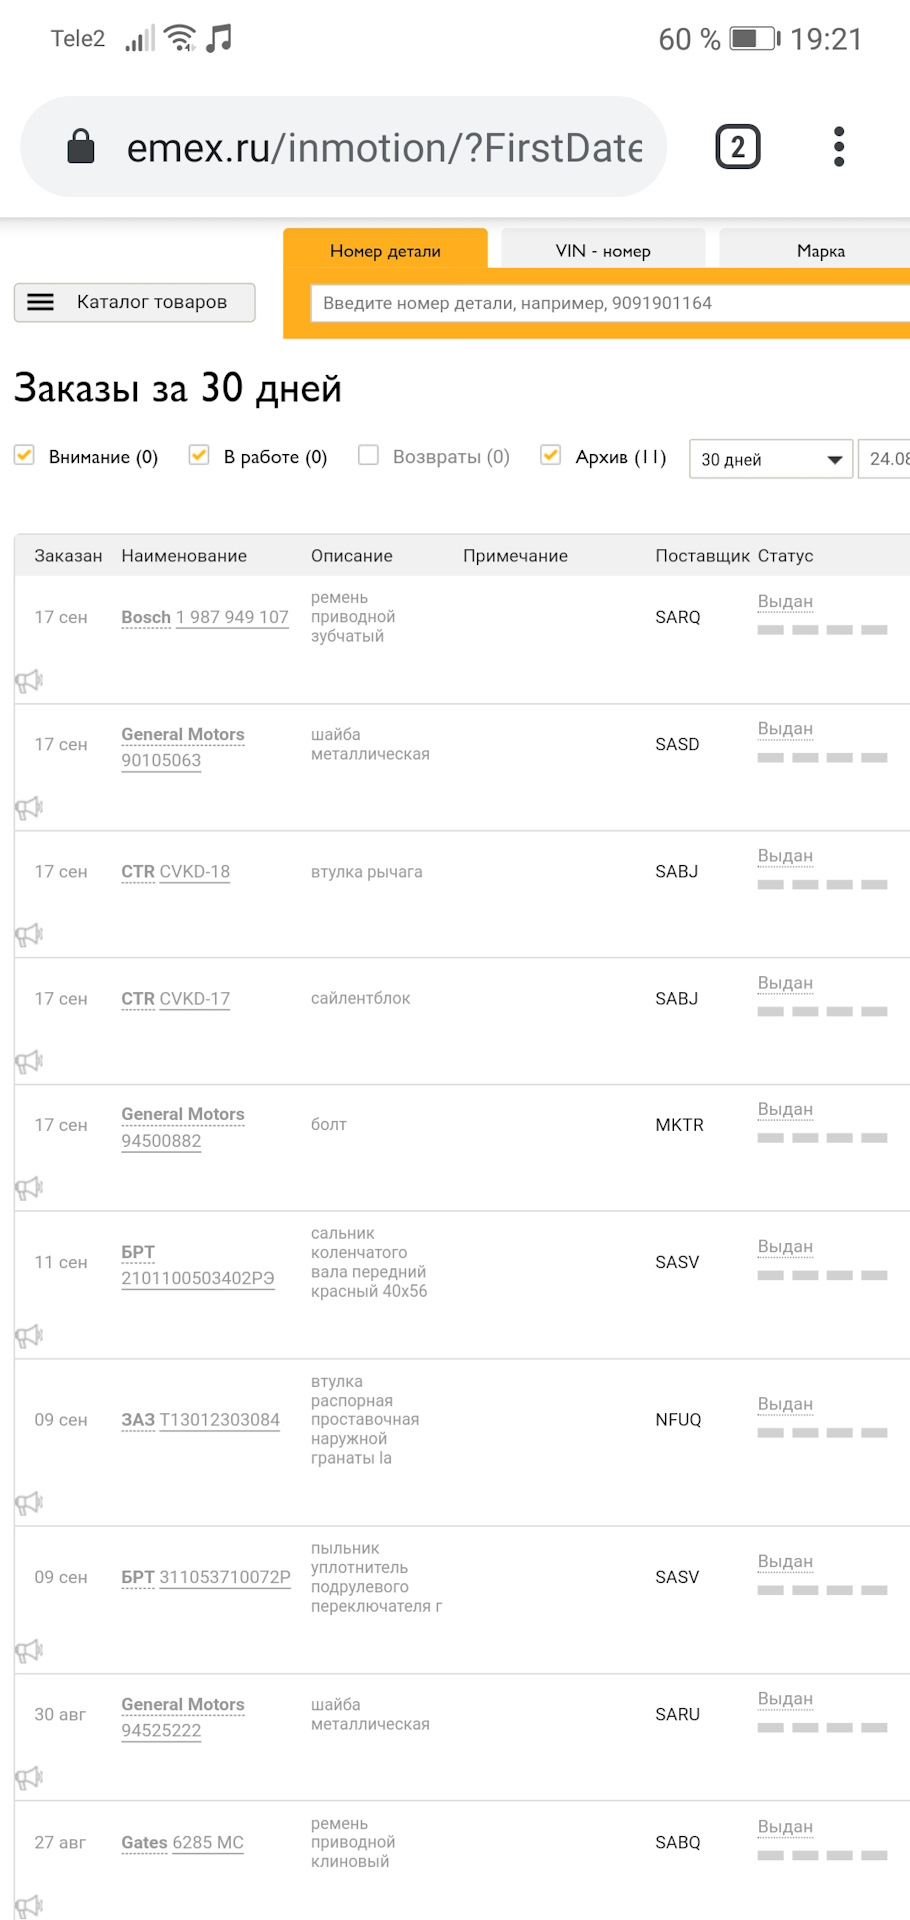Toggle the В работе (0) checkbox
This screenshot has height=1920, width=910.
200,455
